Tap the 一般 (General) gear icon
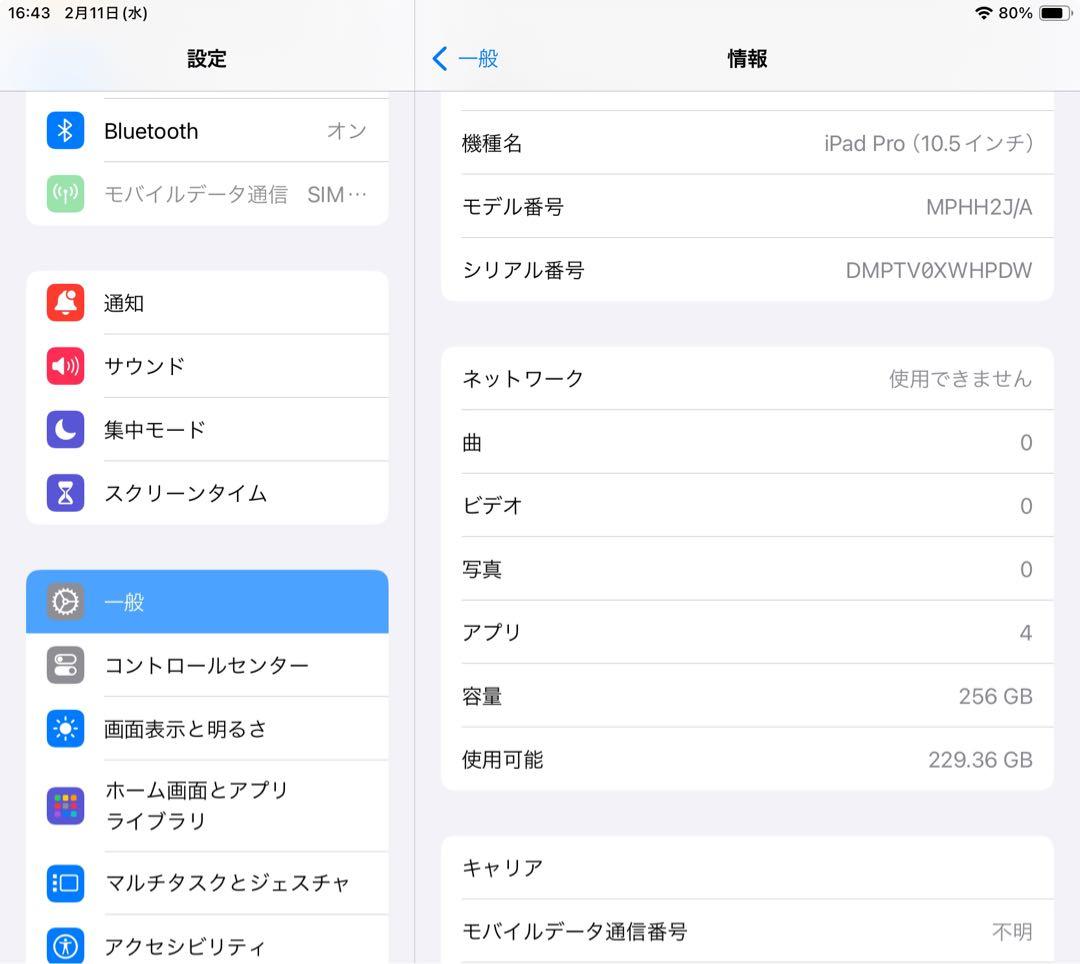Screen dimensions: 1080x964 [x=64, y=602]
